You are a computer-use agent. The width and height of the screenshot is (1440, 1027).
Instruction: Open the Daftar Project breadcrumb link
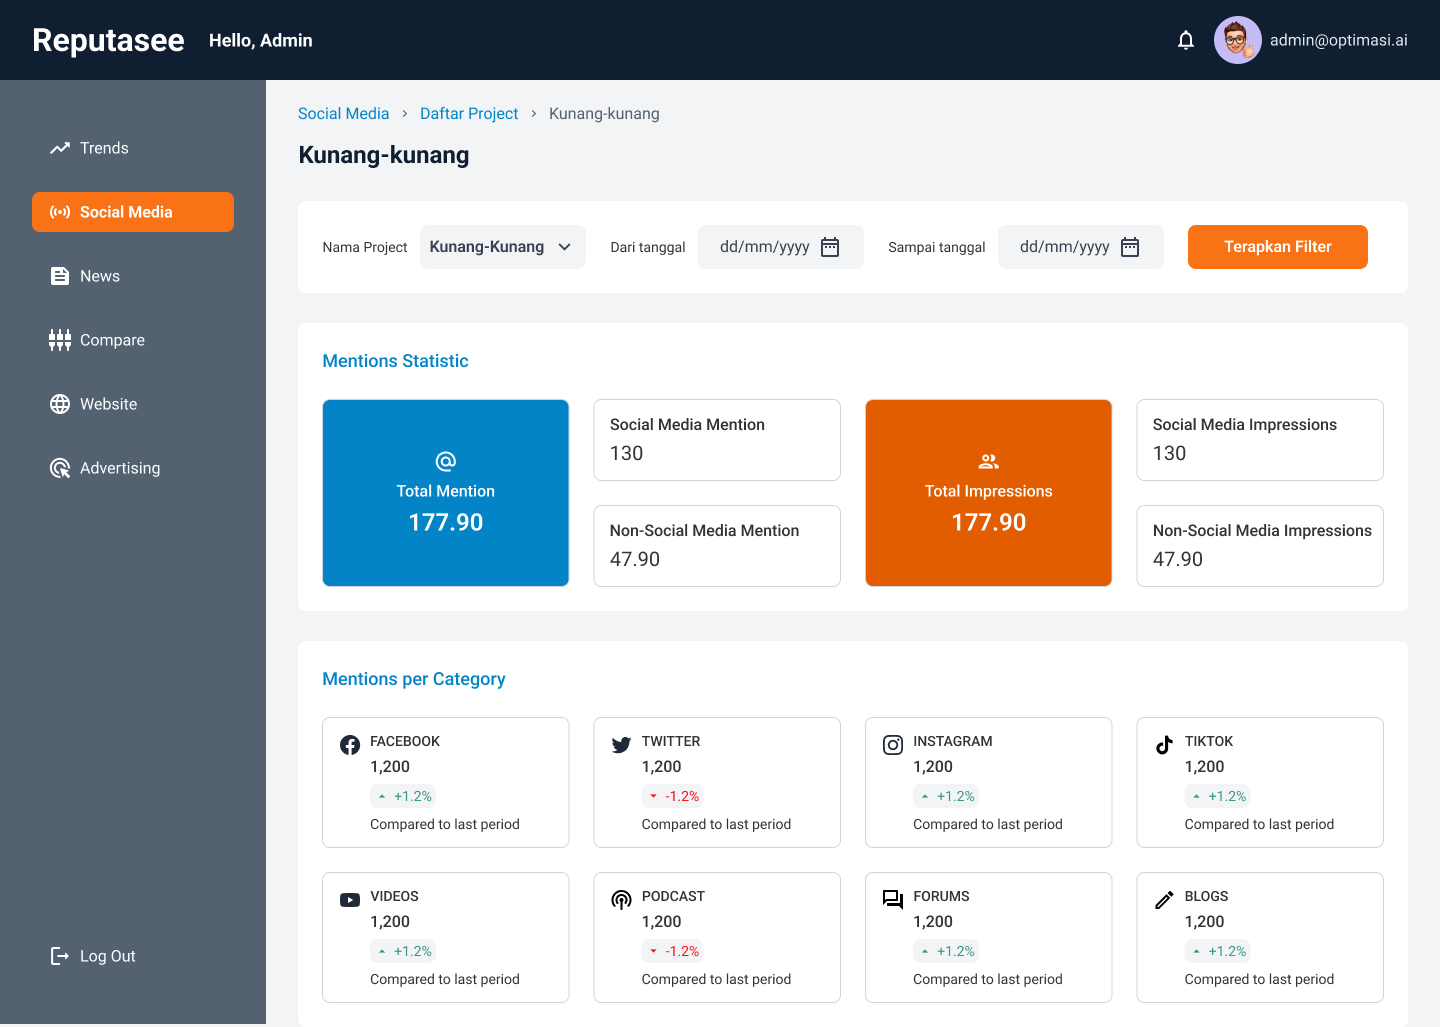click(468, 113)
